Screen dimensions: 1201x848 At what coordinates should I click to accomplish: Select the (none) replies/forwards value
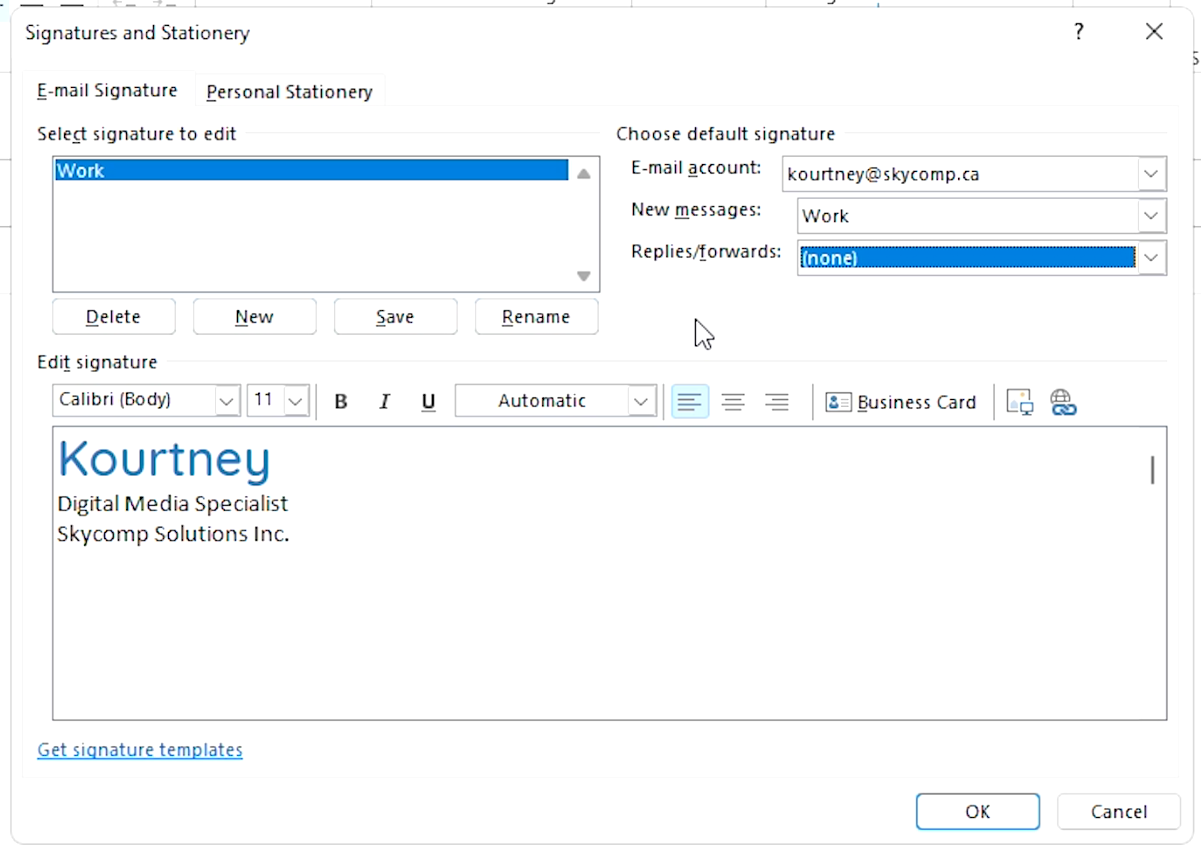tap(967, 258)
